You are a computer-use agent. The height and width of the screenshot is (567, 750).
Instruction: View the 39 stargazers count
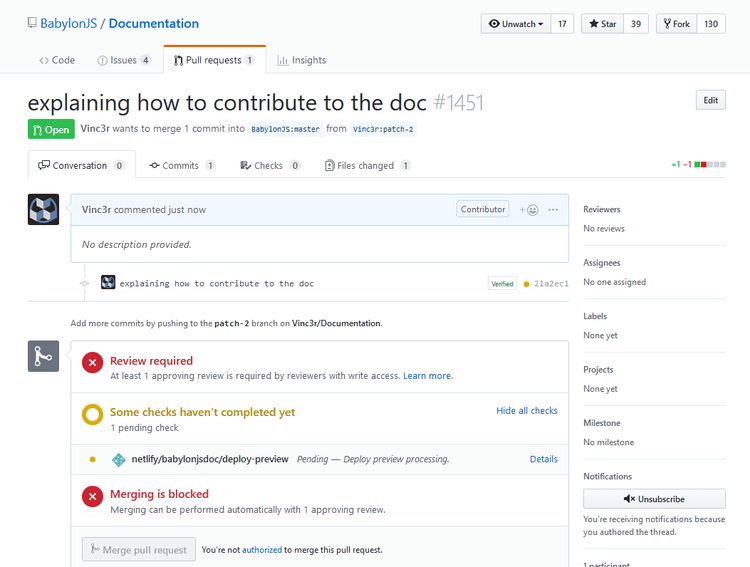pyautogui.click(x=636, y=24)
